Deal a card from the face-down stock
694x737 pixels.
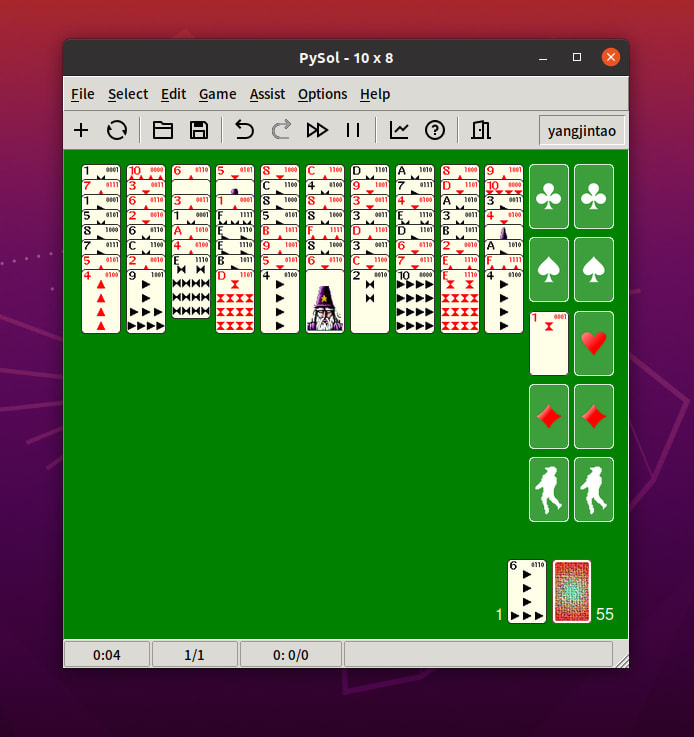(x=572, y=591)
